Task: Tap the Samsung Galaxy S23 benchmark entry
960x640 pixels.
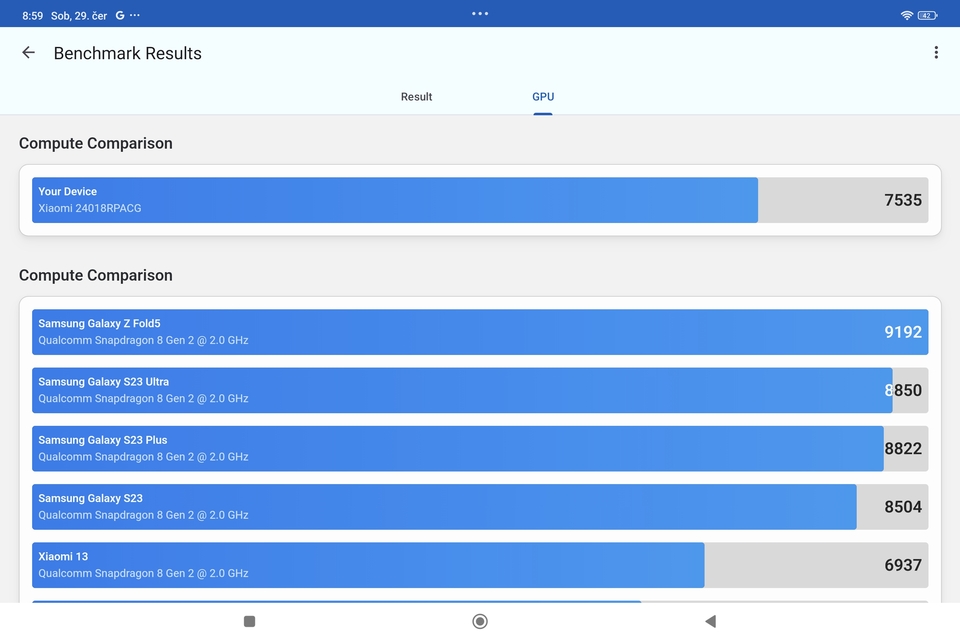Action: point(446,506)
